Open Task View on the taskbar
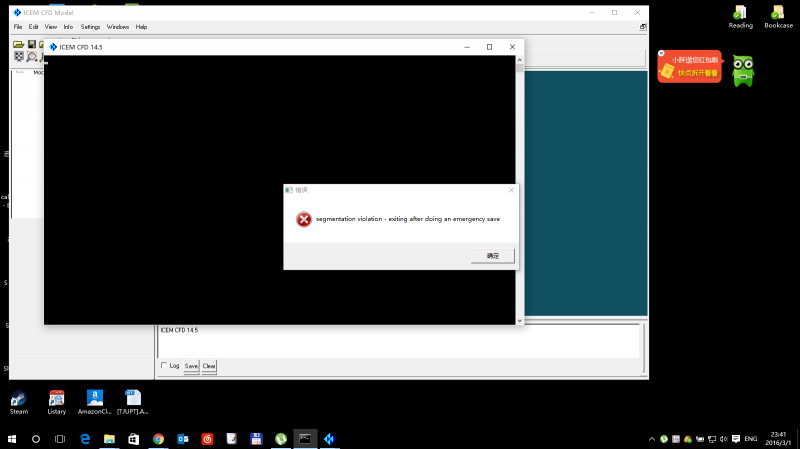 click(60, 439)
